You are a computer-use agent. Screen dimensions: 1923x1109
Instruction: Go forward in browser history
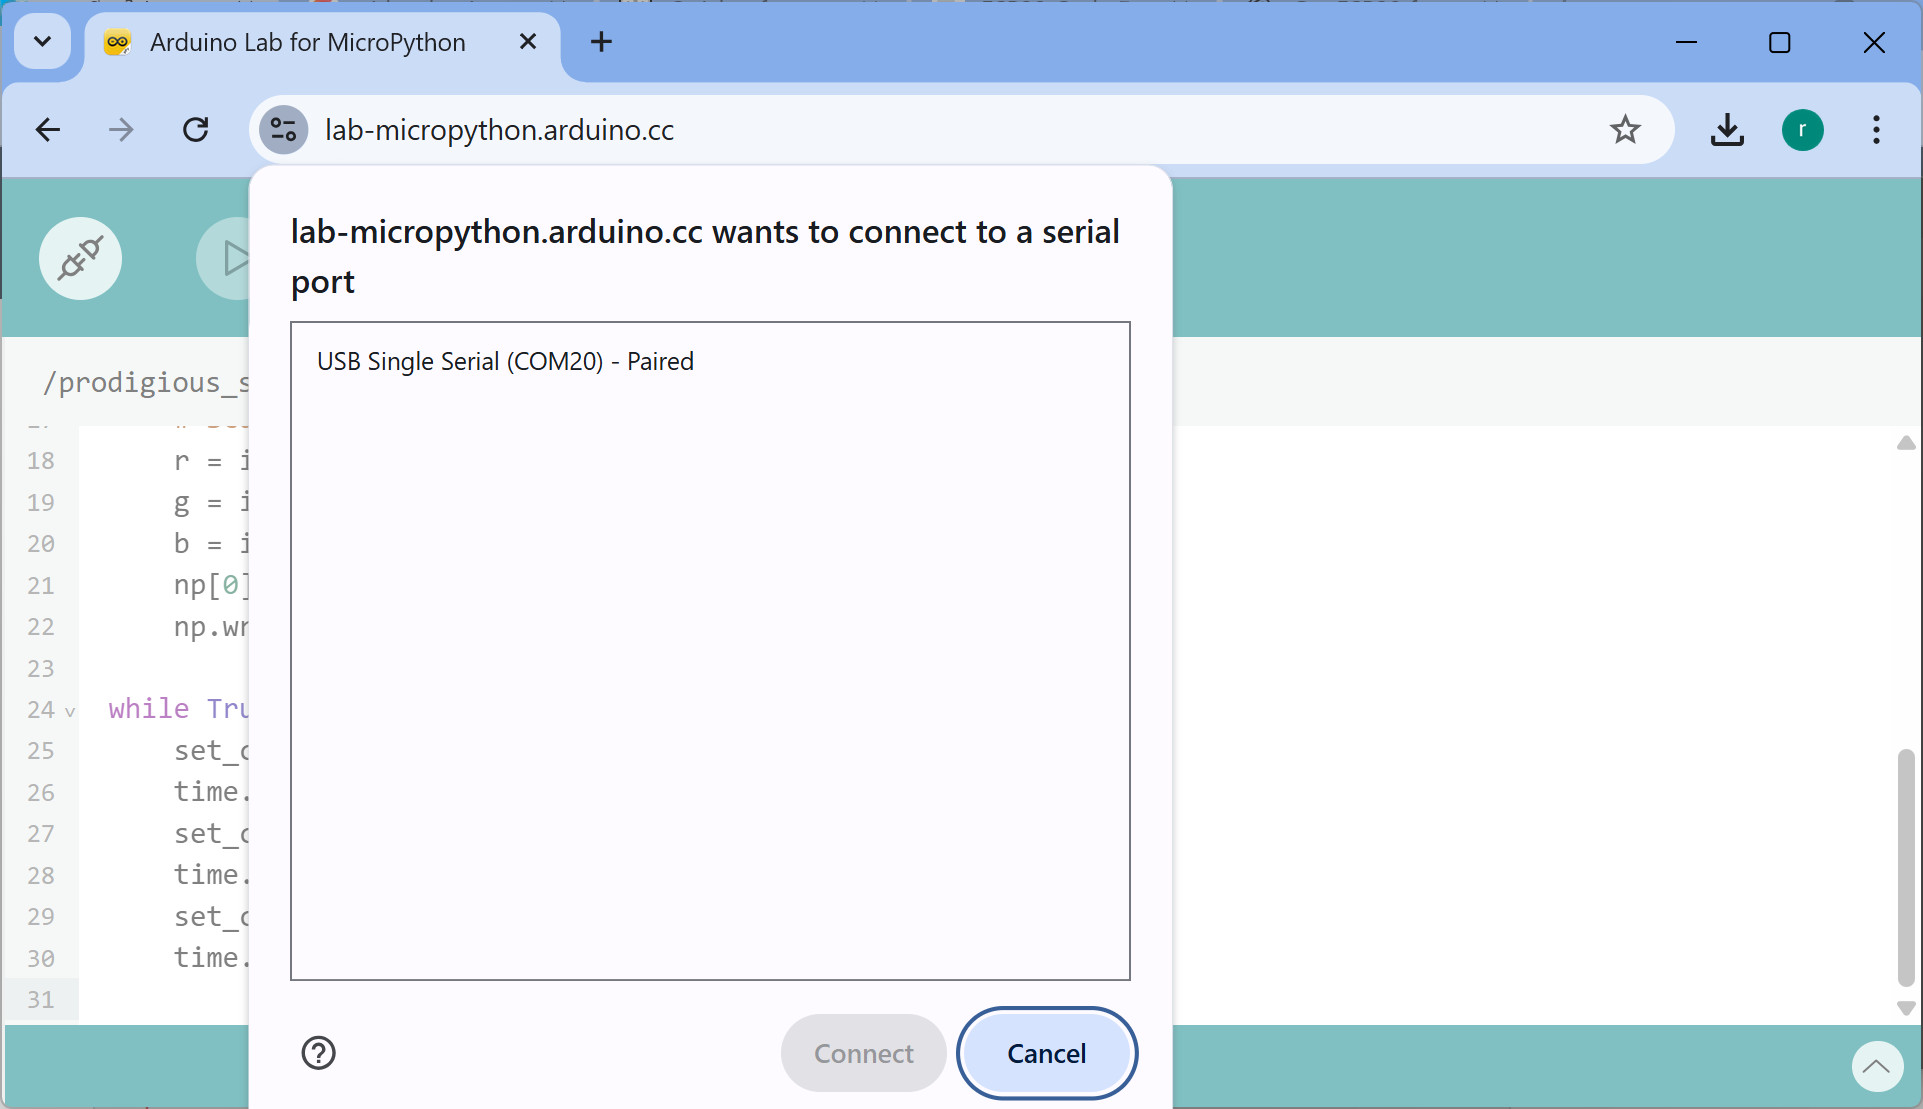click(x=121, y=130)
